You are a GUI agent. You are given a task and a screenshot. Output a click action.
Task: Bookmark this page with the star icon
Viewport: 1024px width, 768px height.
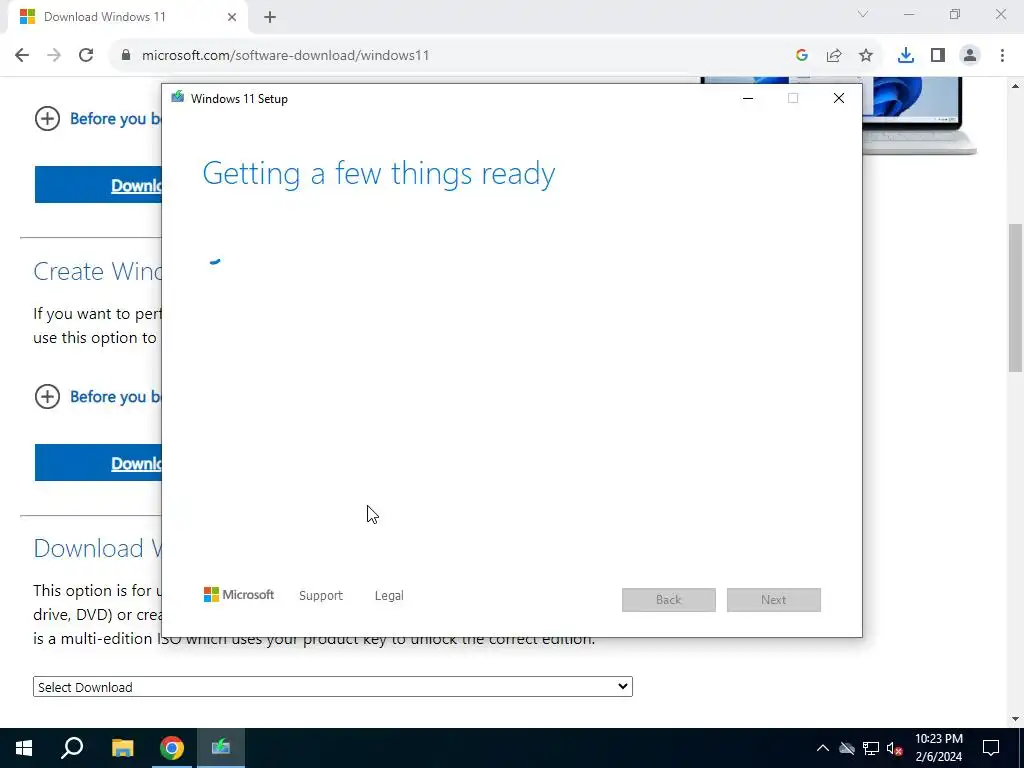click(x=866, y=56)
